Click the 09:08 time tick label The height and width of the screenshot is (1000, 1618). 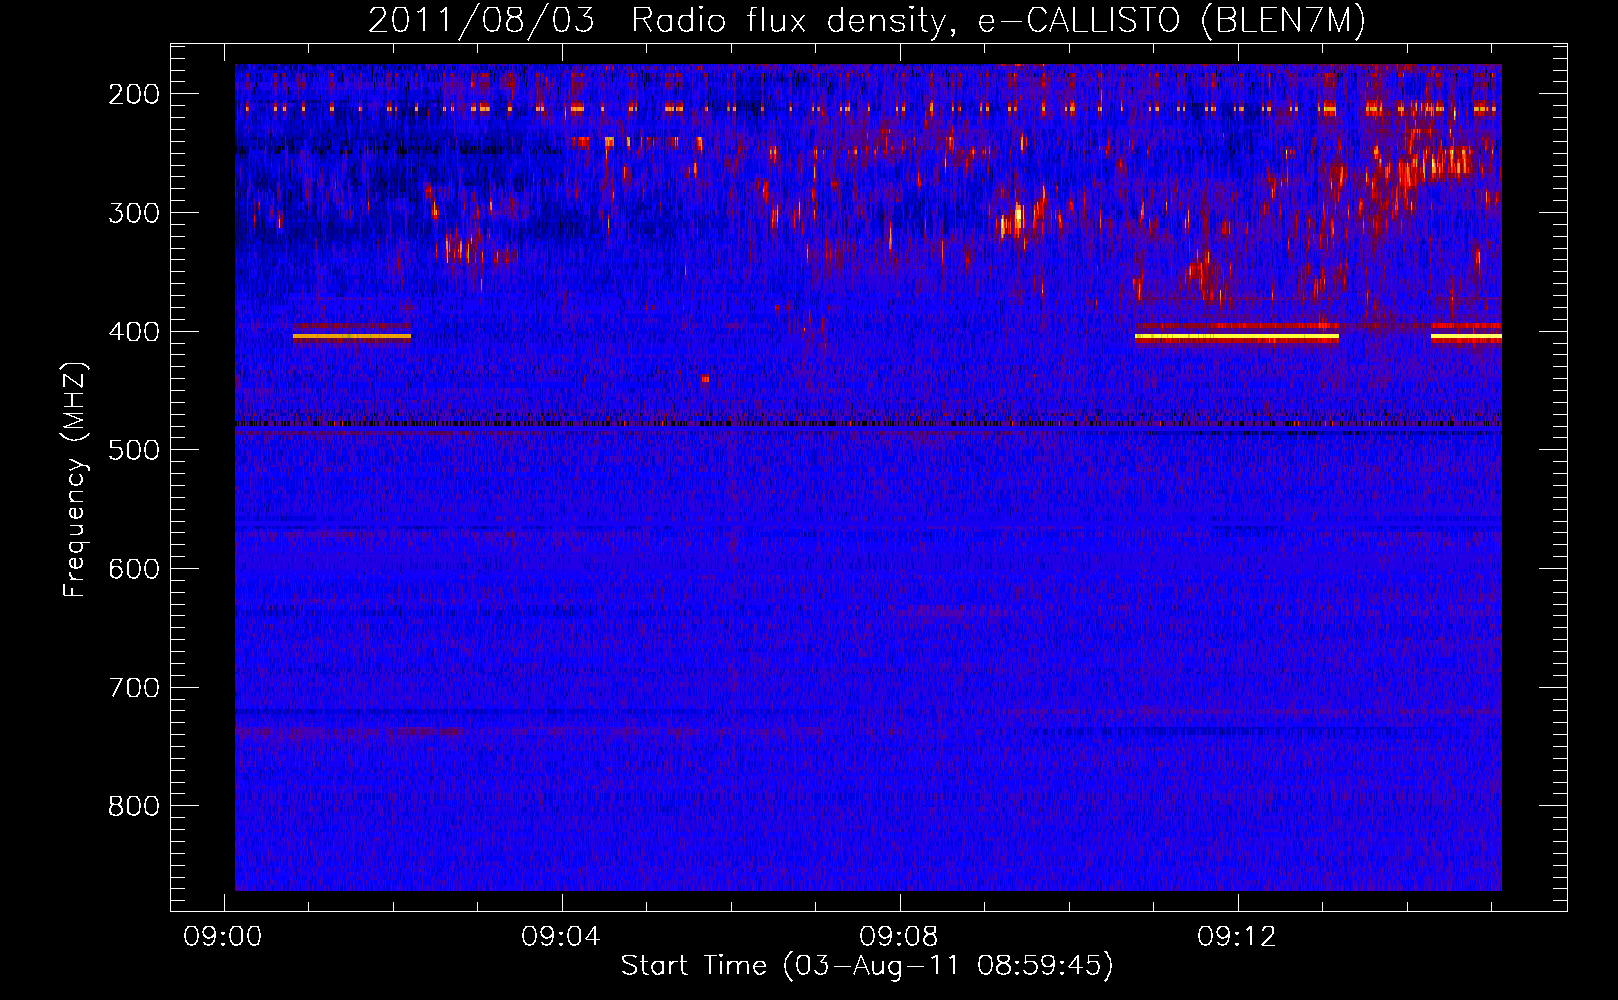[x=899, y=937]
